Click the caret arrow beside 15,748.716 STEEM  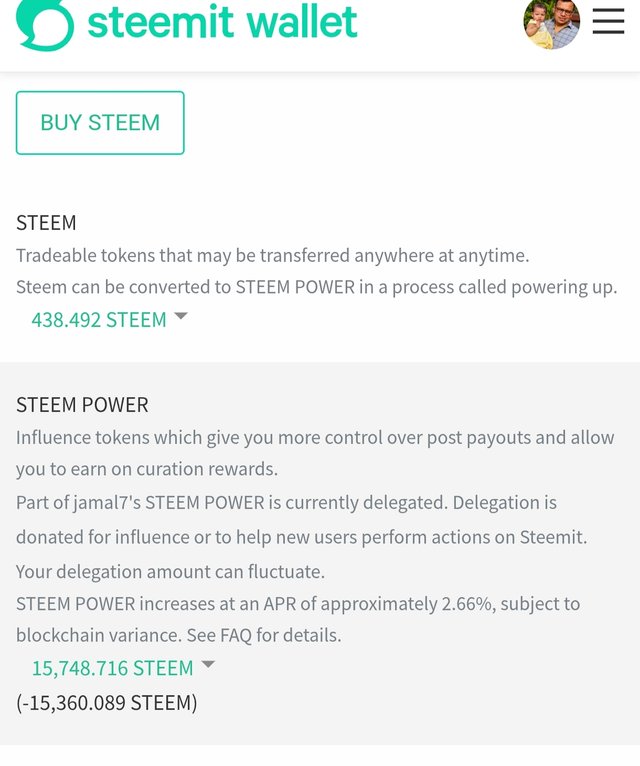pos(208,664)
